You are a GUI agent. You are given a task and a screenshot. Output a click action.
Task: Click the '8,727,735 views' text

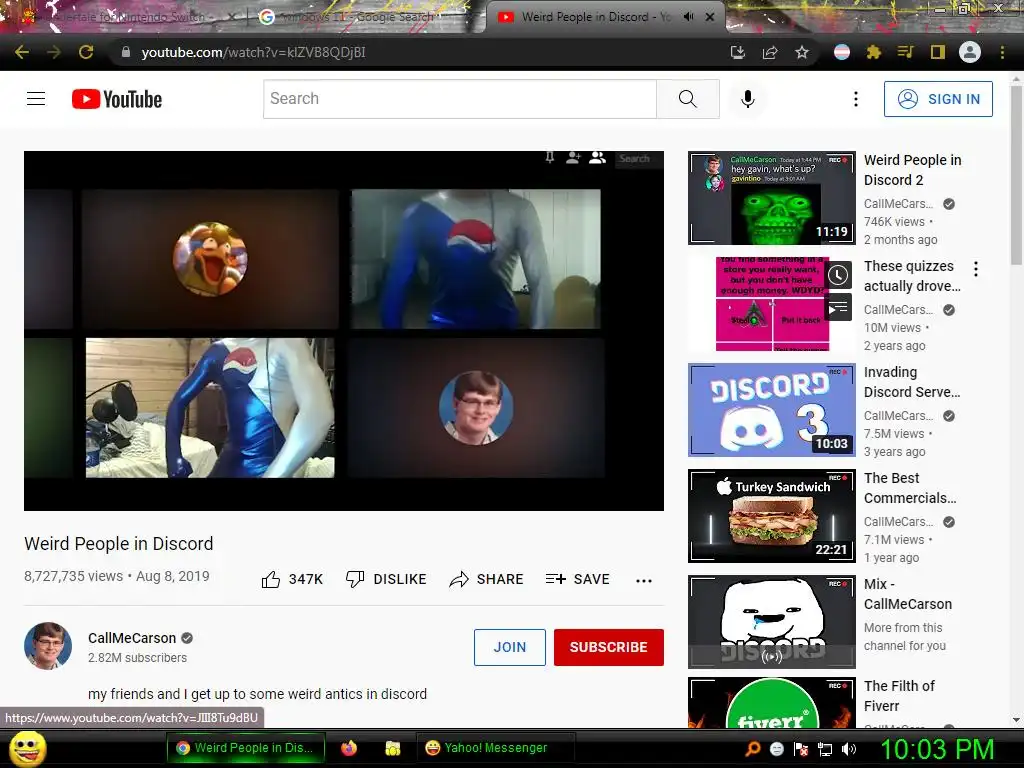pyautogui.click(x=73, y=576)
